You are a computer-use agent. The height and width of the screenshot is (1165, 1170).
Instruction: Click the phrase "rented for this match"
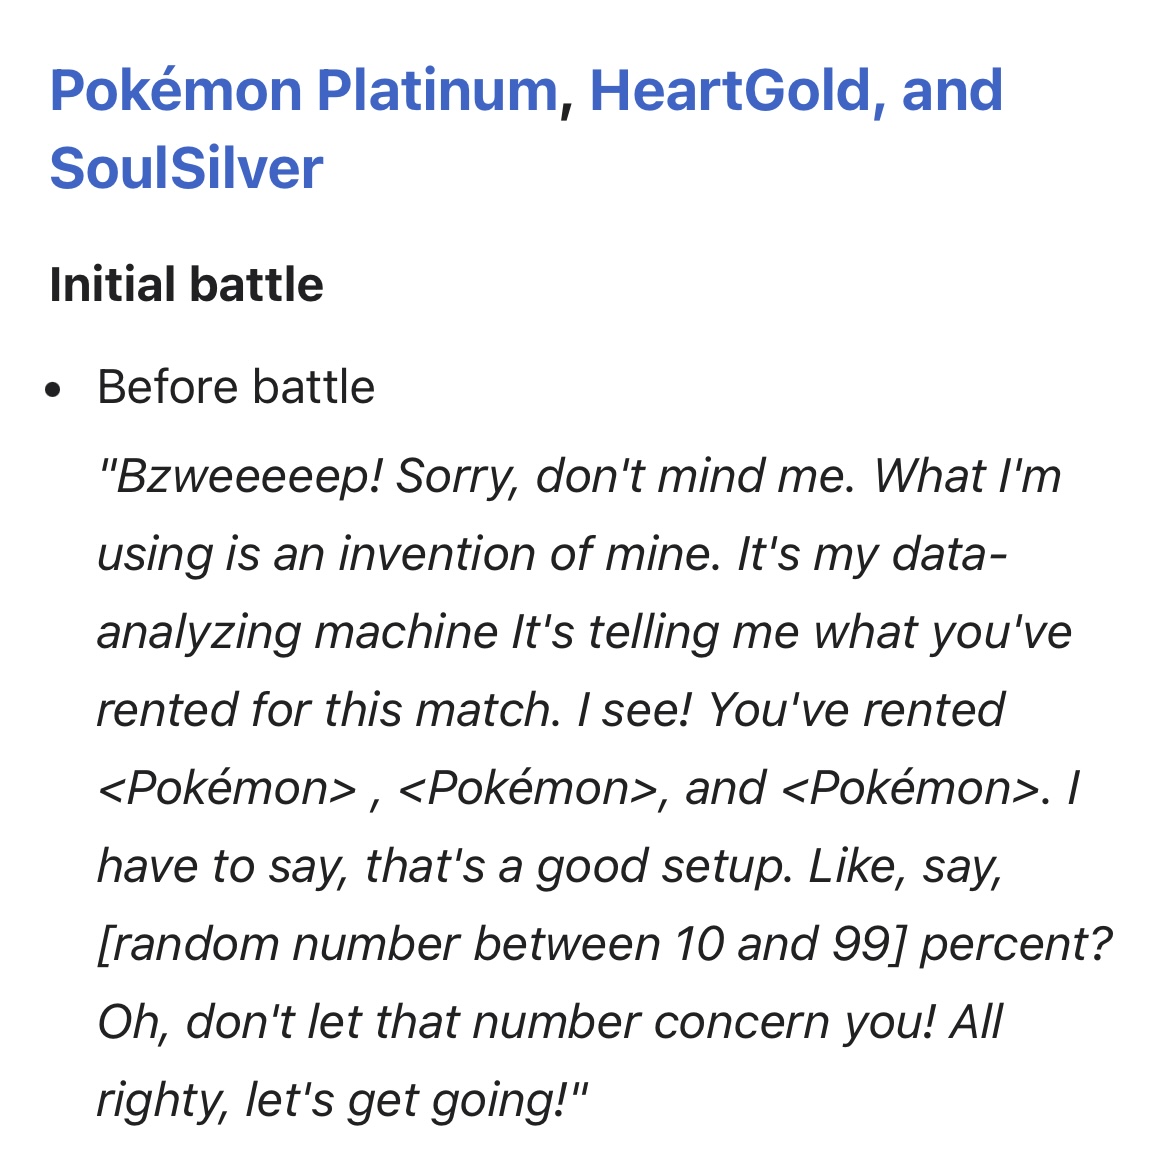[324, 710]
